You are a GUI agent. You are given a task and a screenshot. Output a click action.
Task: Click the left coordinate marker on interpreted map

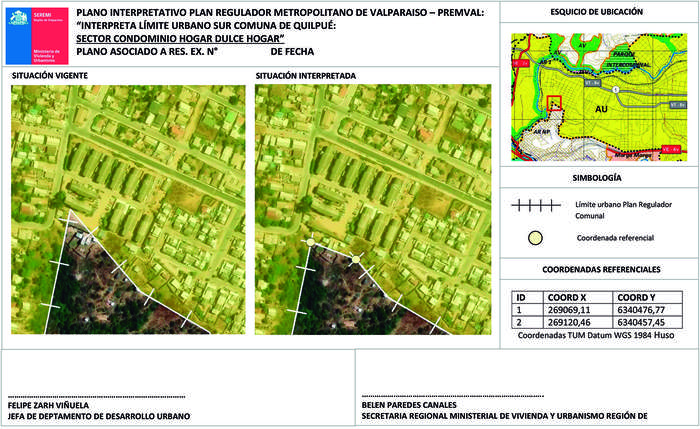310,243
